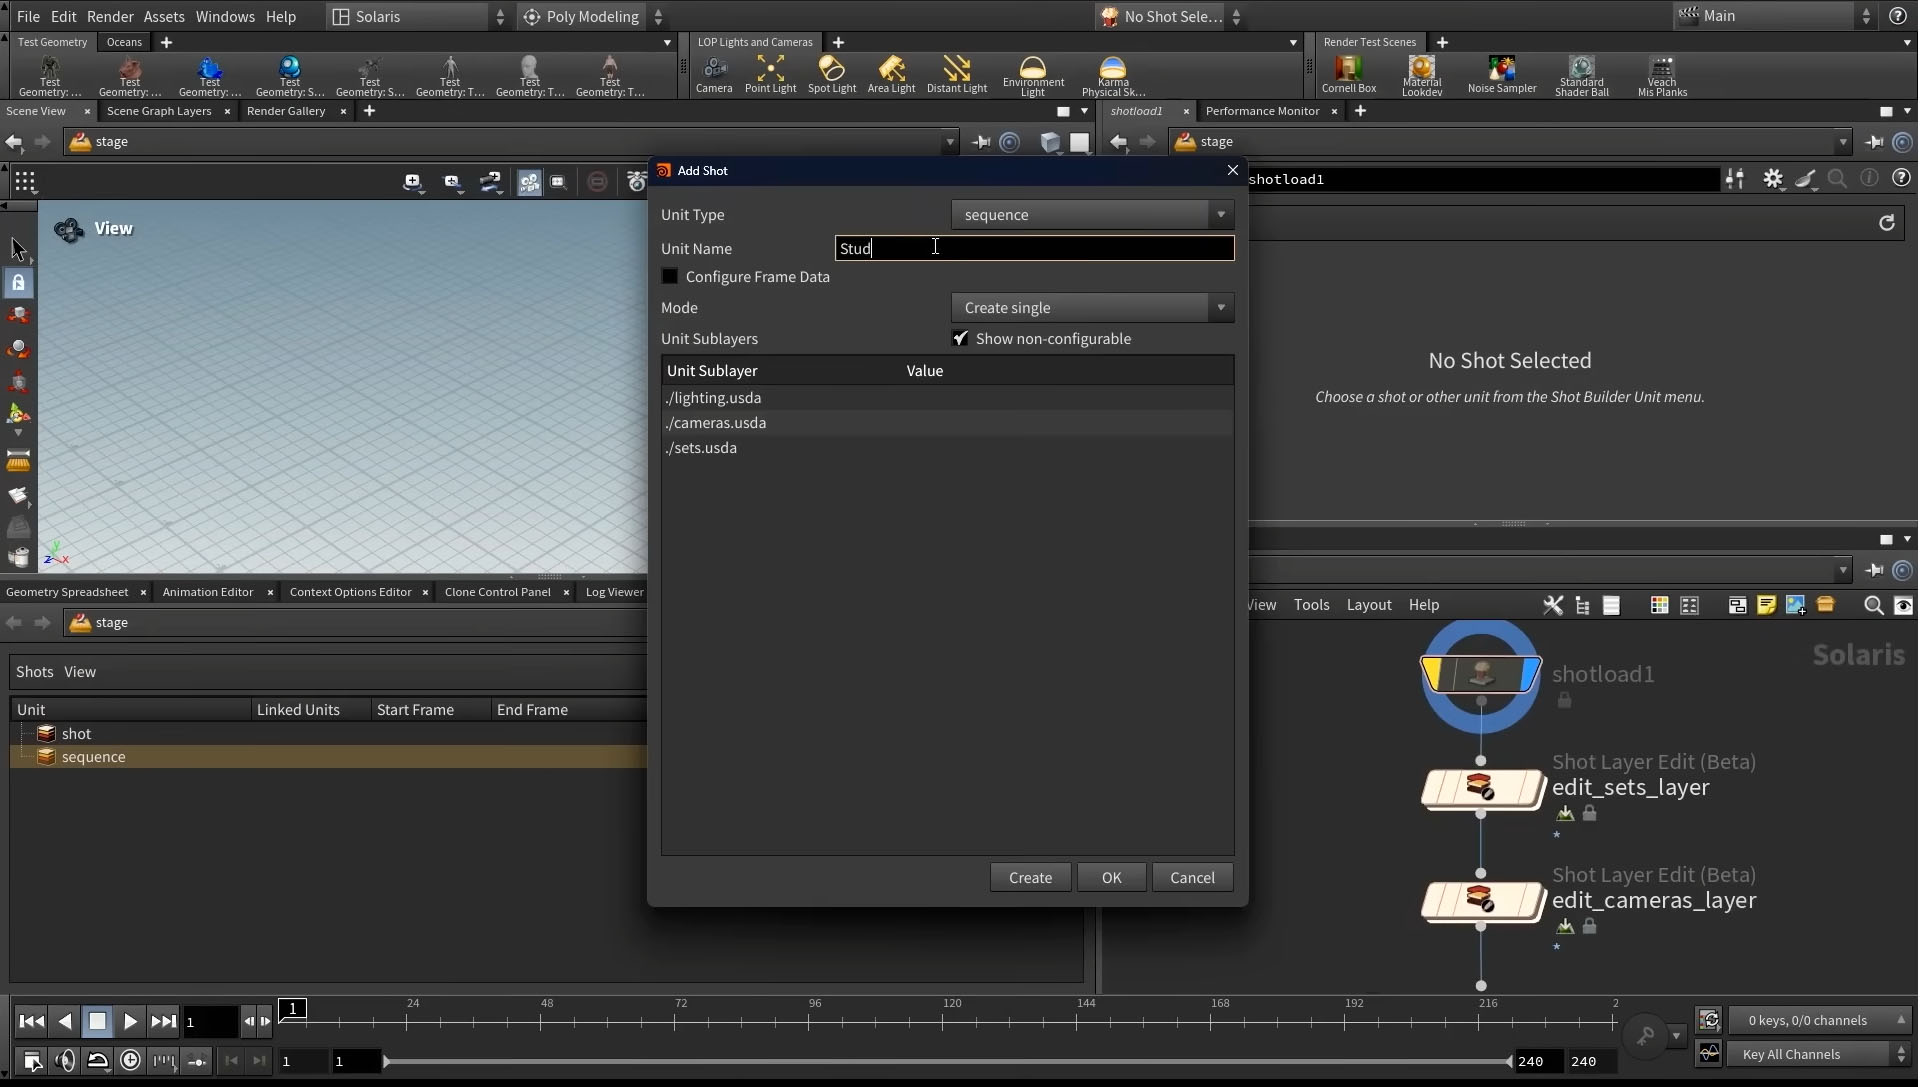1920x1087 pixels.
Task: Load Noise Sampler test scene
Action: pyautogui.click(x=1502, y=75)
